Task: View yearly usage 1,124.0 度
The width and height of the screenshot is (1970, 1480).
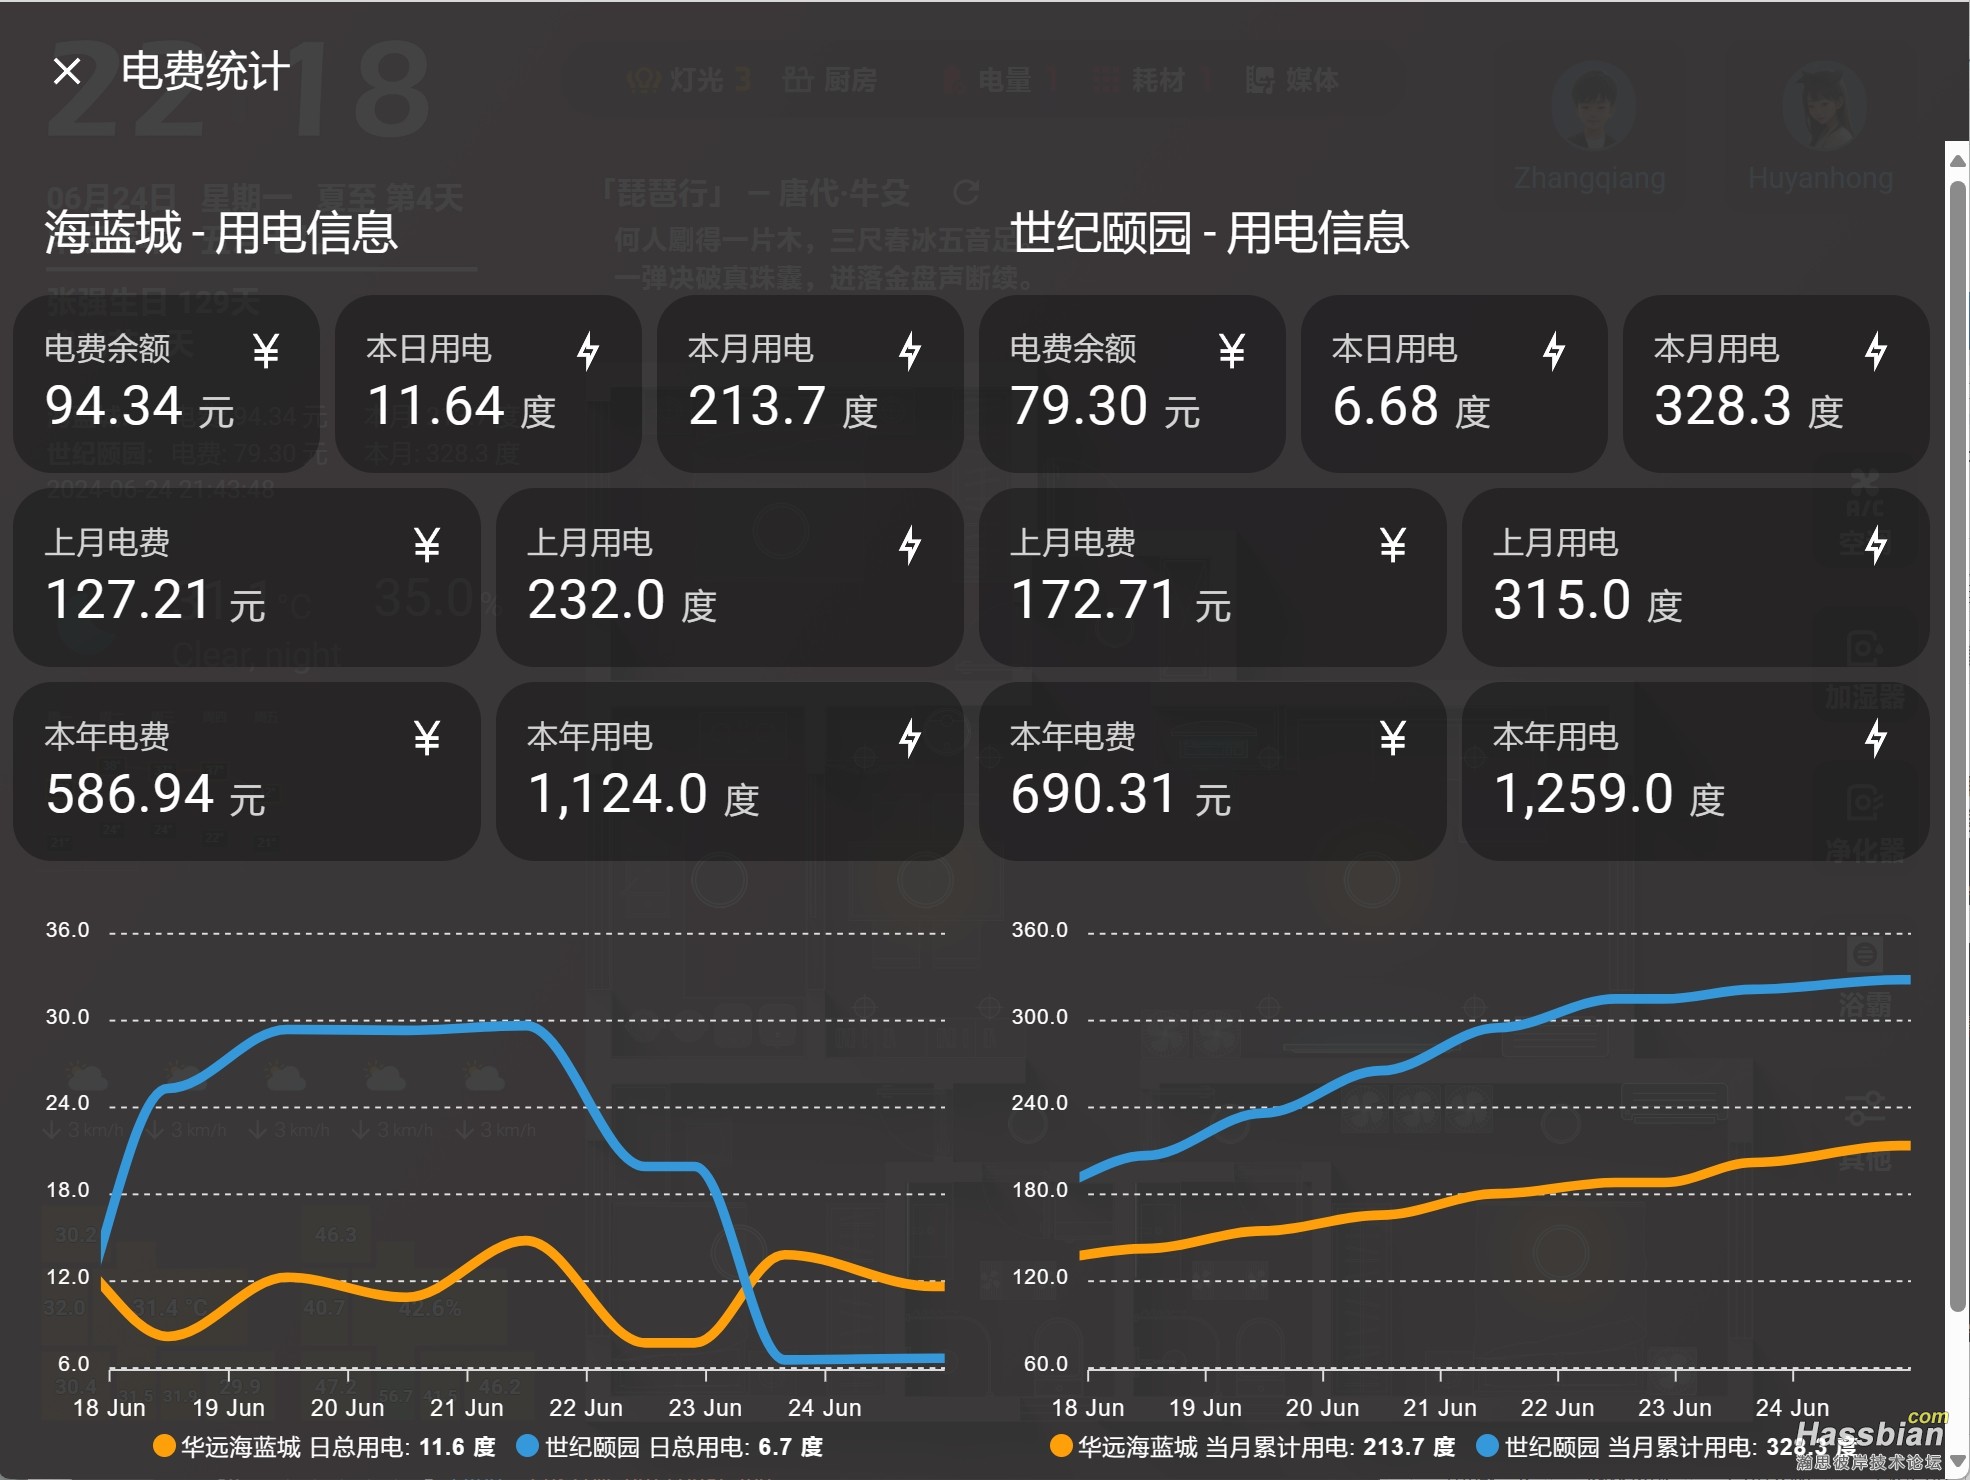Action: 644,795
